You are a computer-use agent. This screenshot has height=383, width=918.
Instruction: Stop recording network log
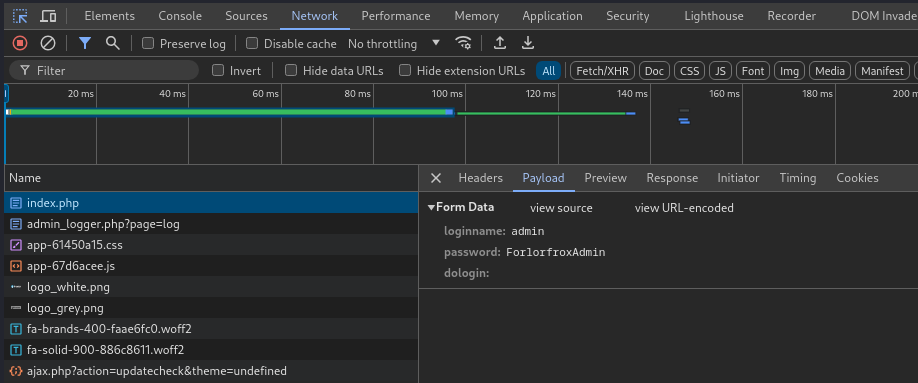(x=20, y=43)
